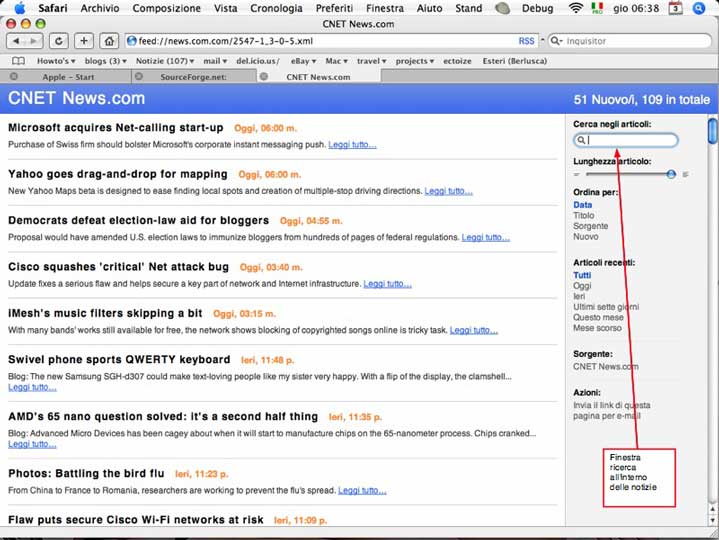Click the page scrollbar thumb
The image size is (719, 540).
click(712, 131)
